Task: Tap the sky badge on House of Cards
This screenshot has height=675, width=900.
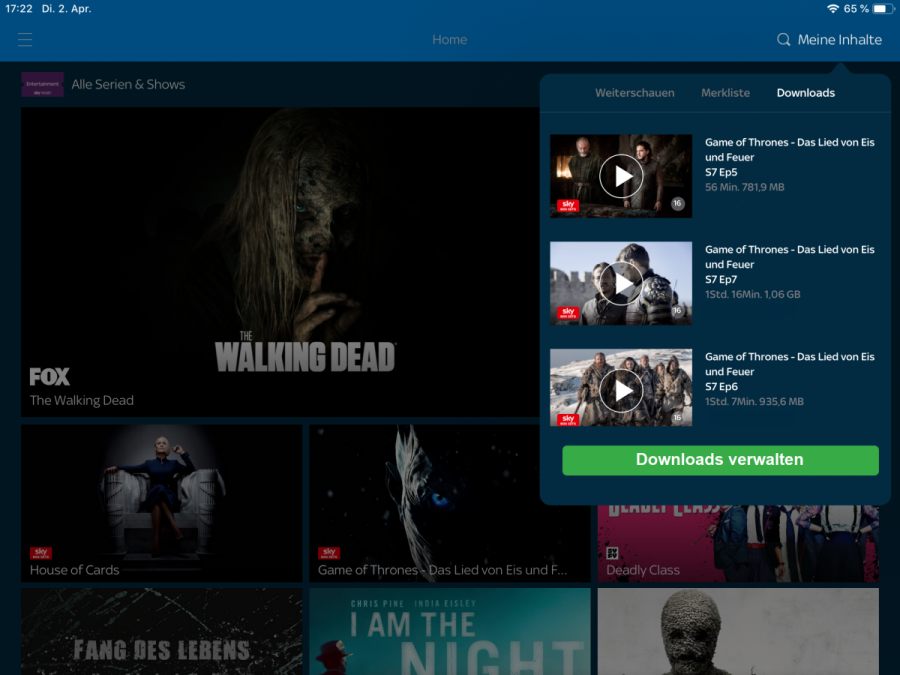Action: [x=41, y=553]
